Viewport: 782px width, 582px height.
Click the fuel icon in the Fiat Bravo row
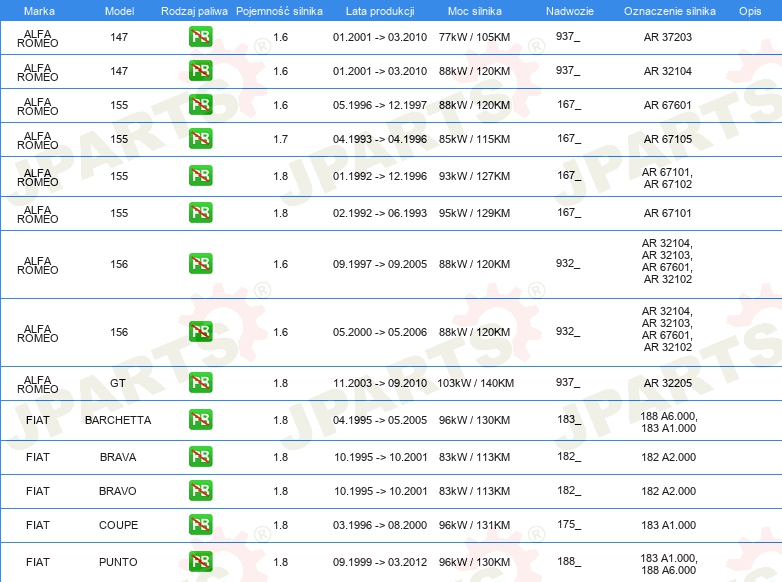coord(200,491)
